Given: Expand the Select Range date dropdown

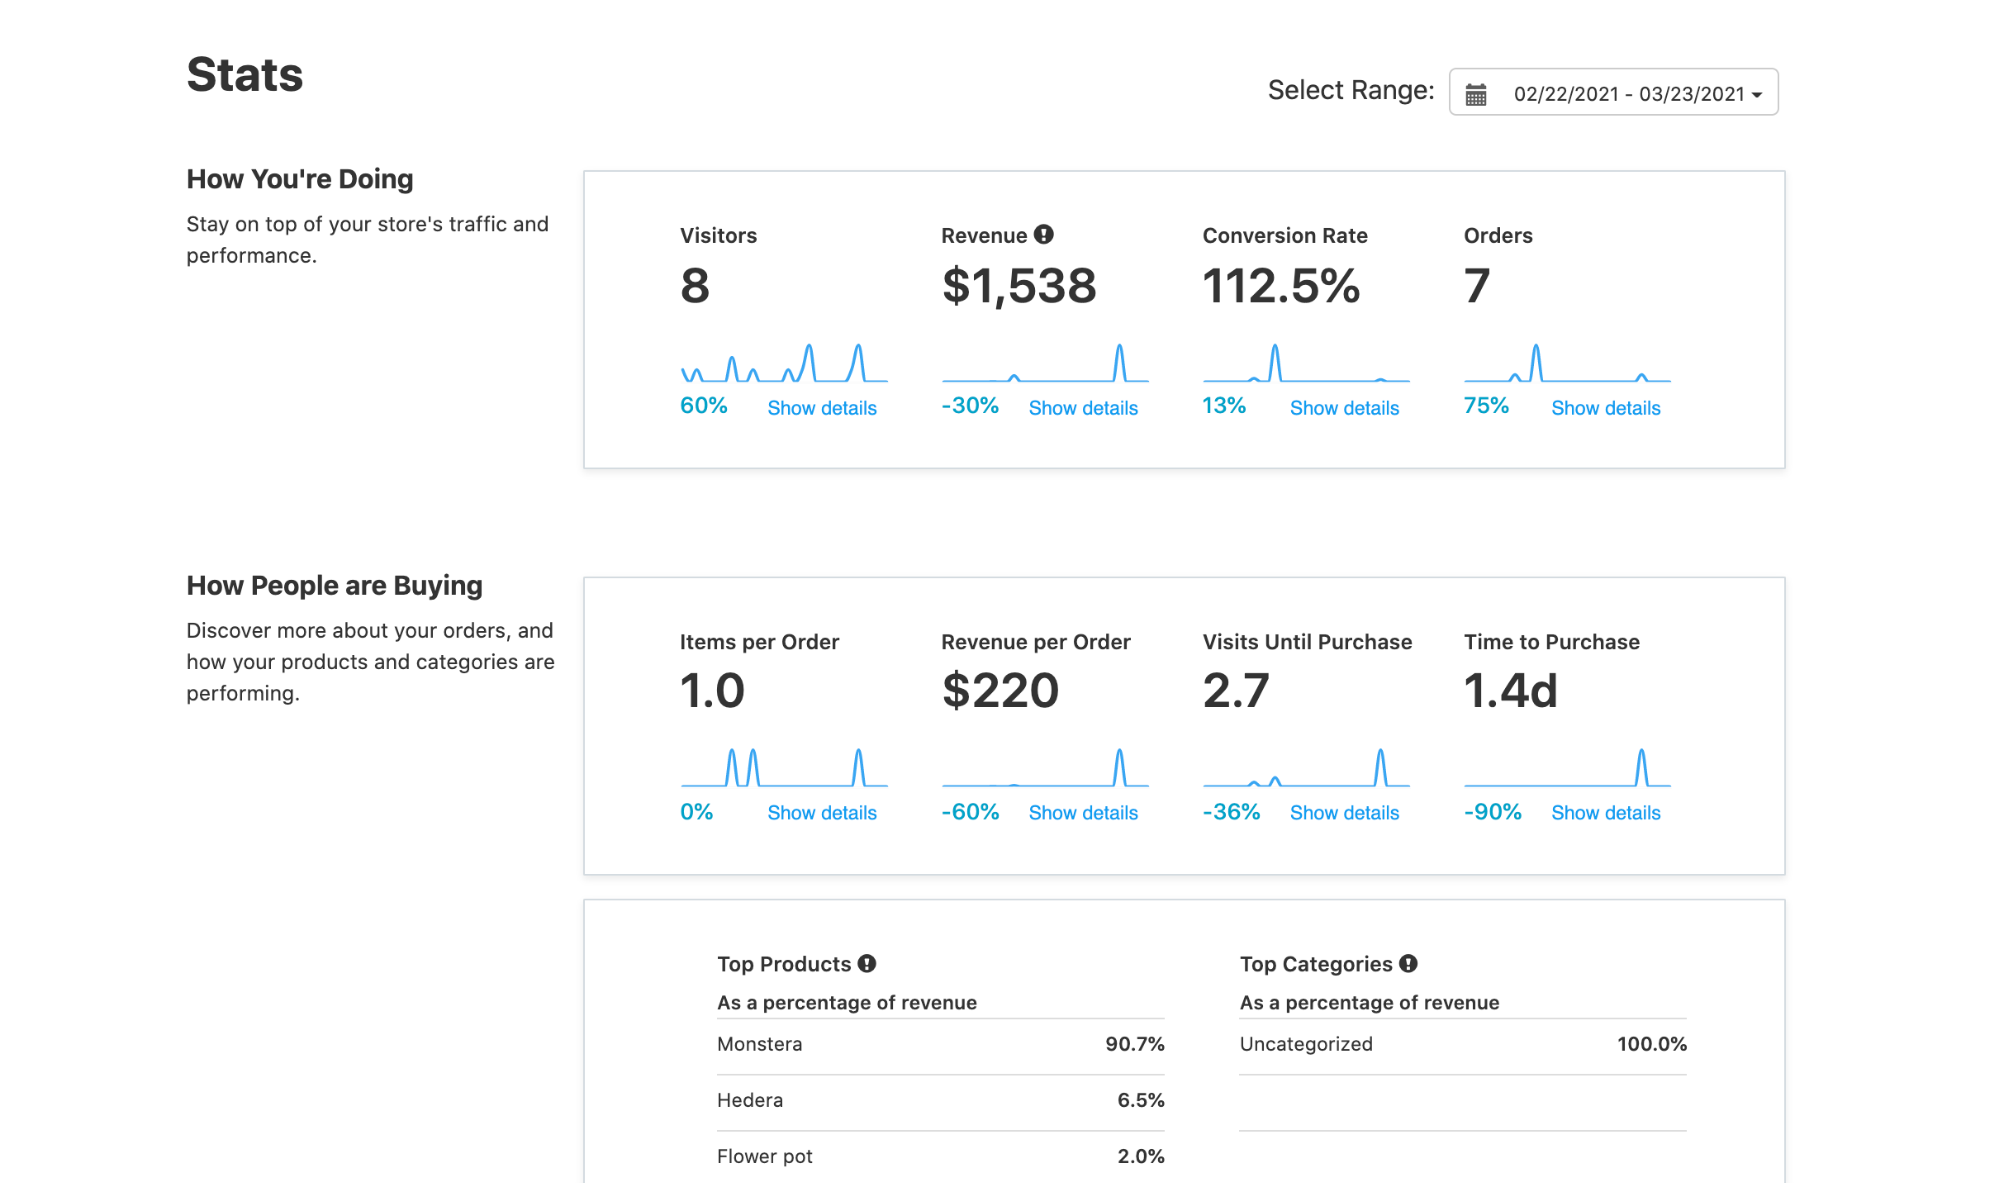Looking at the screenshot, I should pyautogui.click(x=1613, y=92).
